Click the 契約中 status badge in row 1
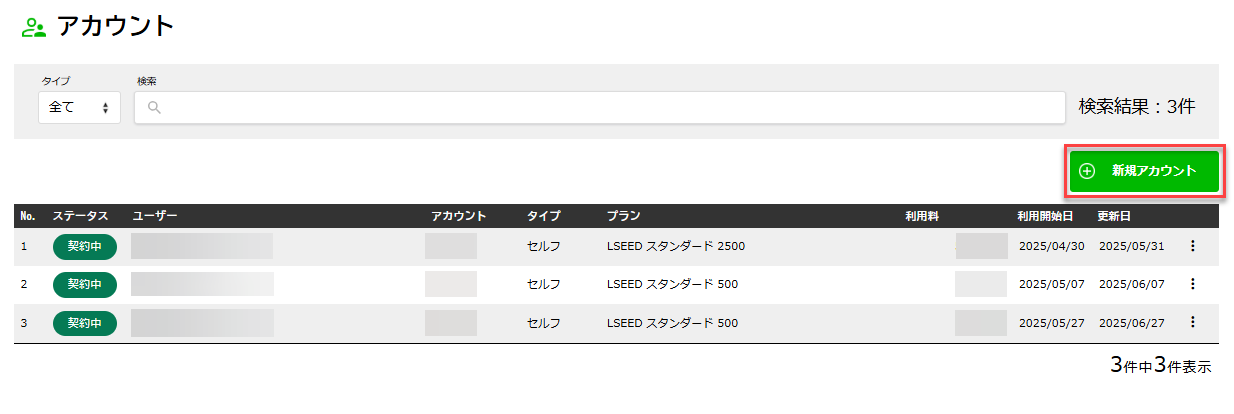The height and width of the screenshot is (414, 1234). pos(85,246)
